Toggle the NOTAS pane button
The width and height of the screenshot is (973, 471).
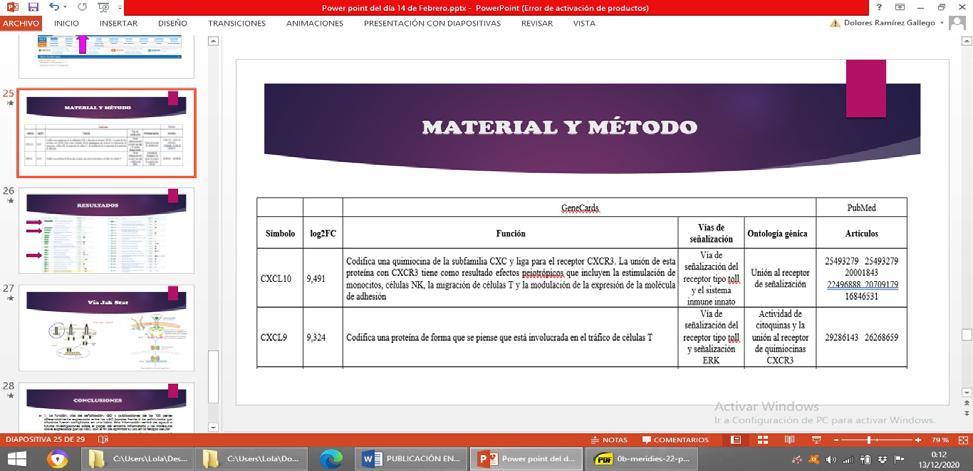point(609,439)
